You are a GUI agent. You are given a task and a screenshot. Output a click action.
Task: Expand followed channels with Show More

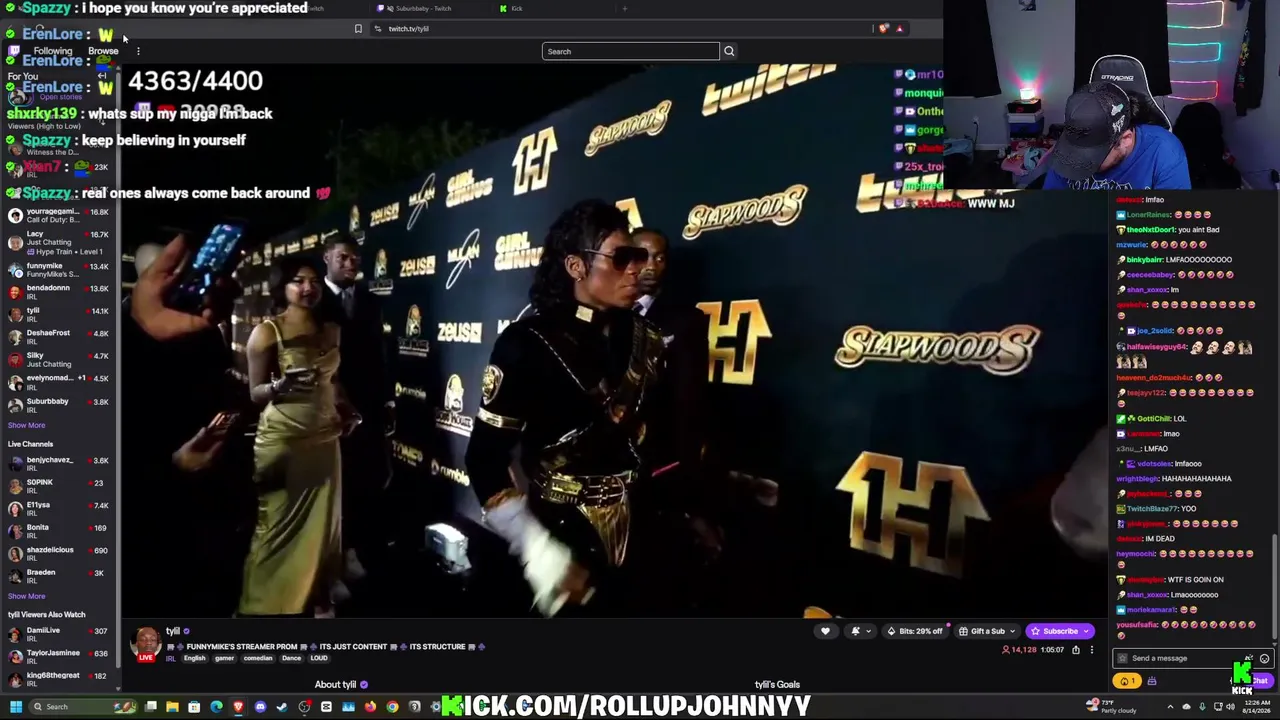pos(26,425)
